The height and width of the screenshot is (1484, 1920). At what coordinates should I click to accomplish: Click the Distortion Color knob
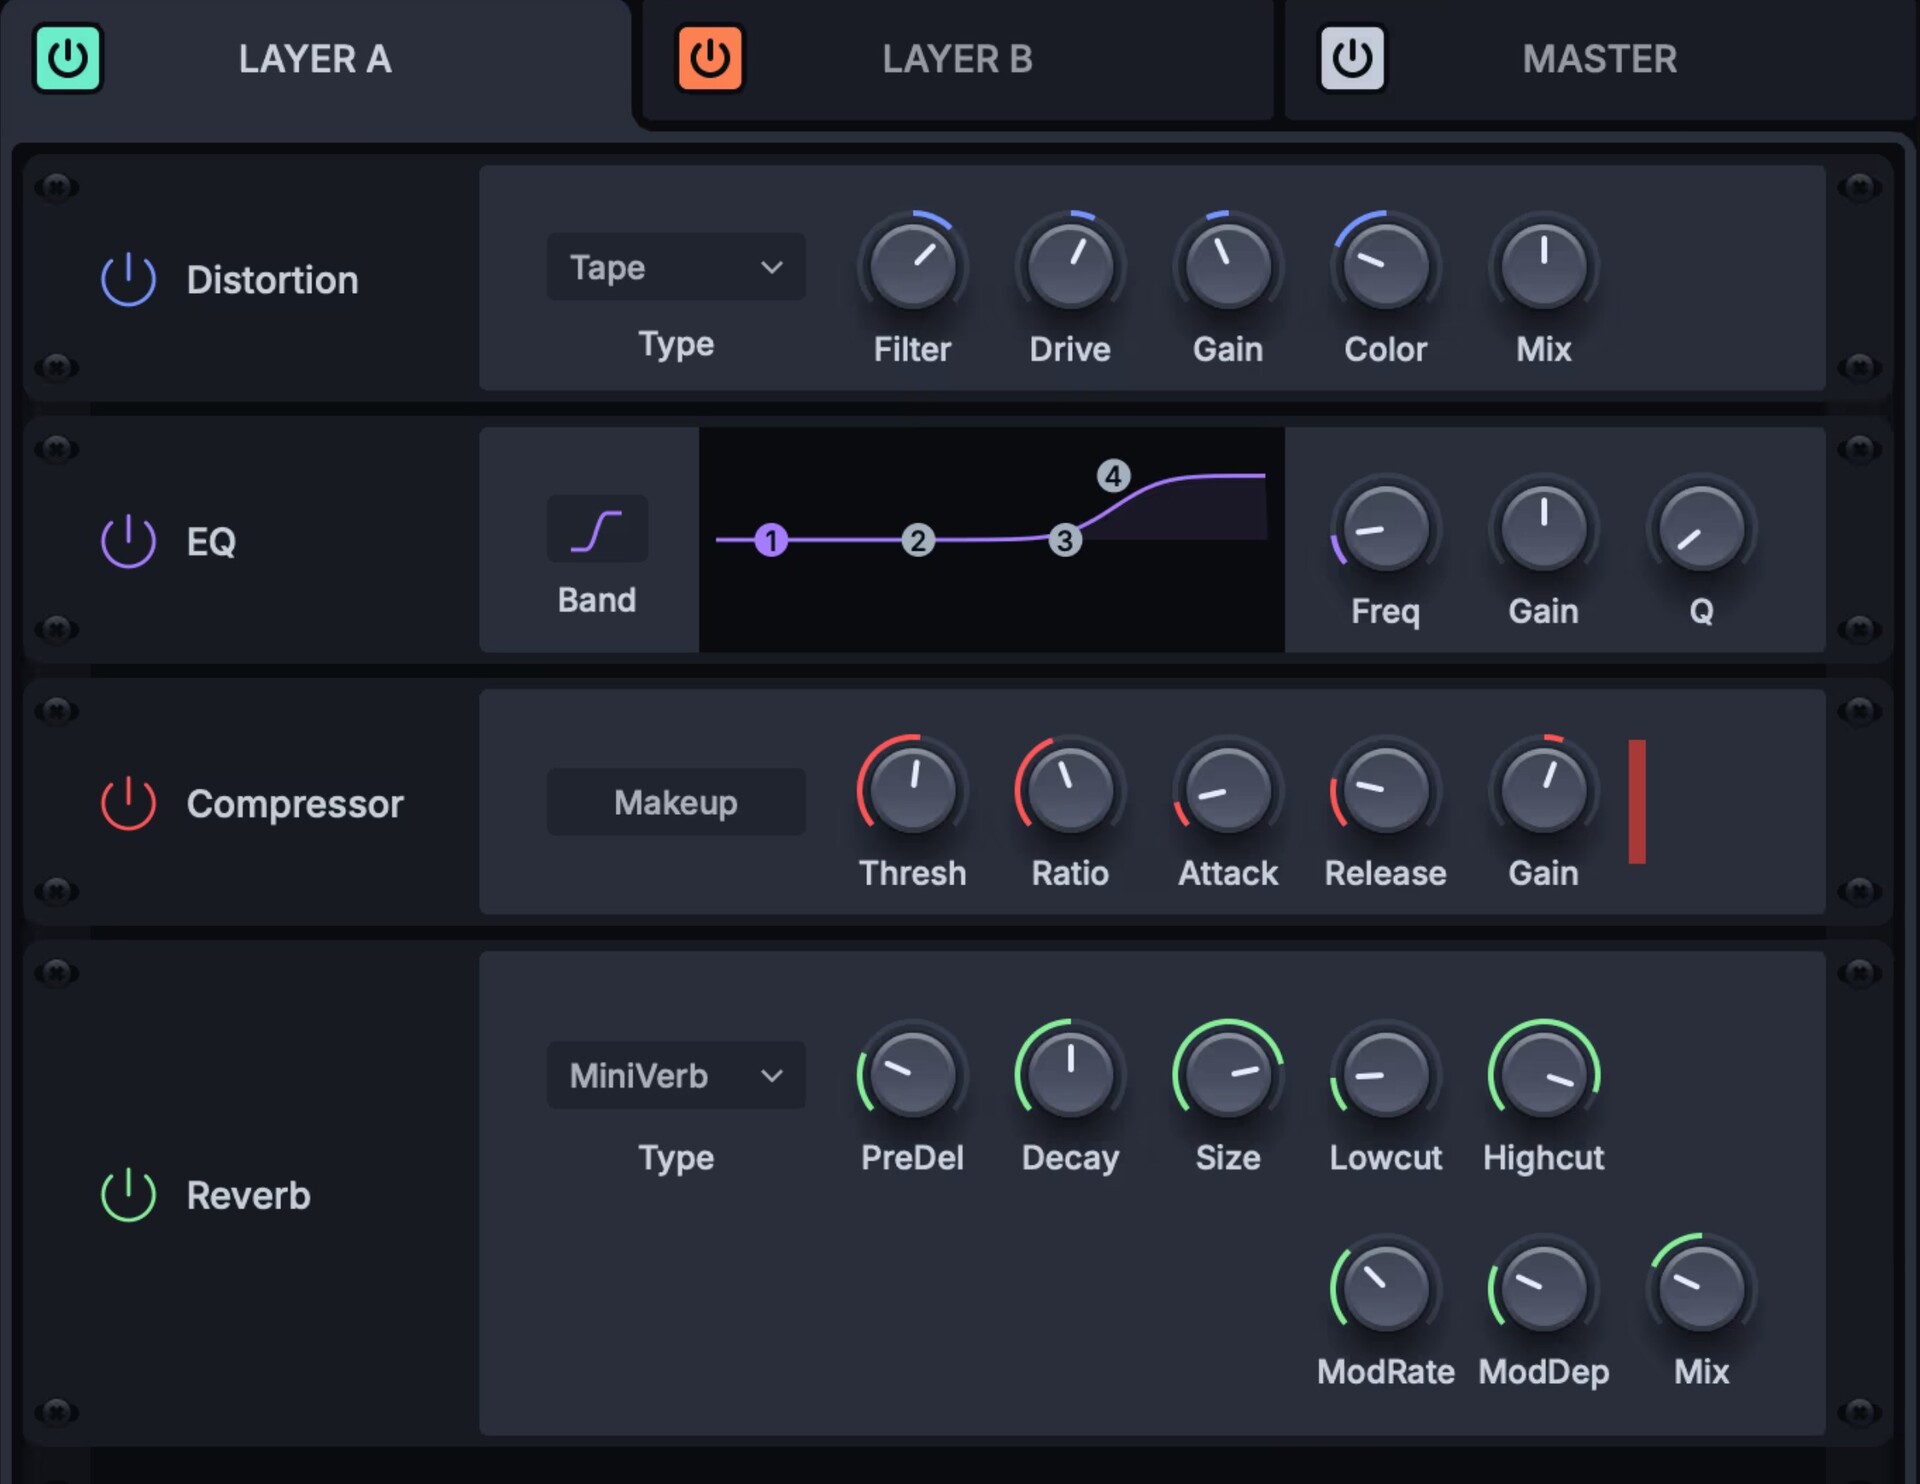tap(1386, 266)
